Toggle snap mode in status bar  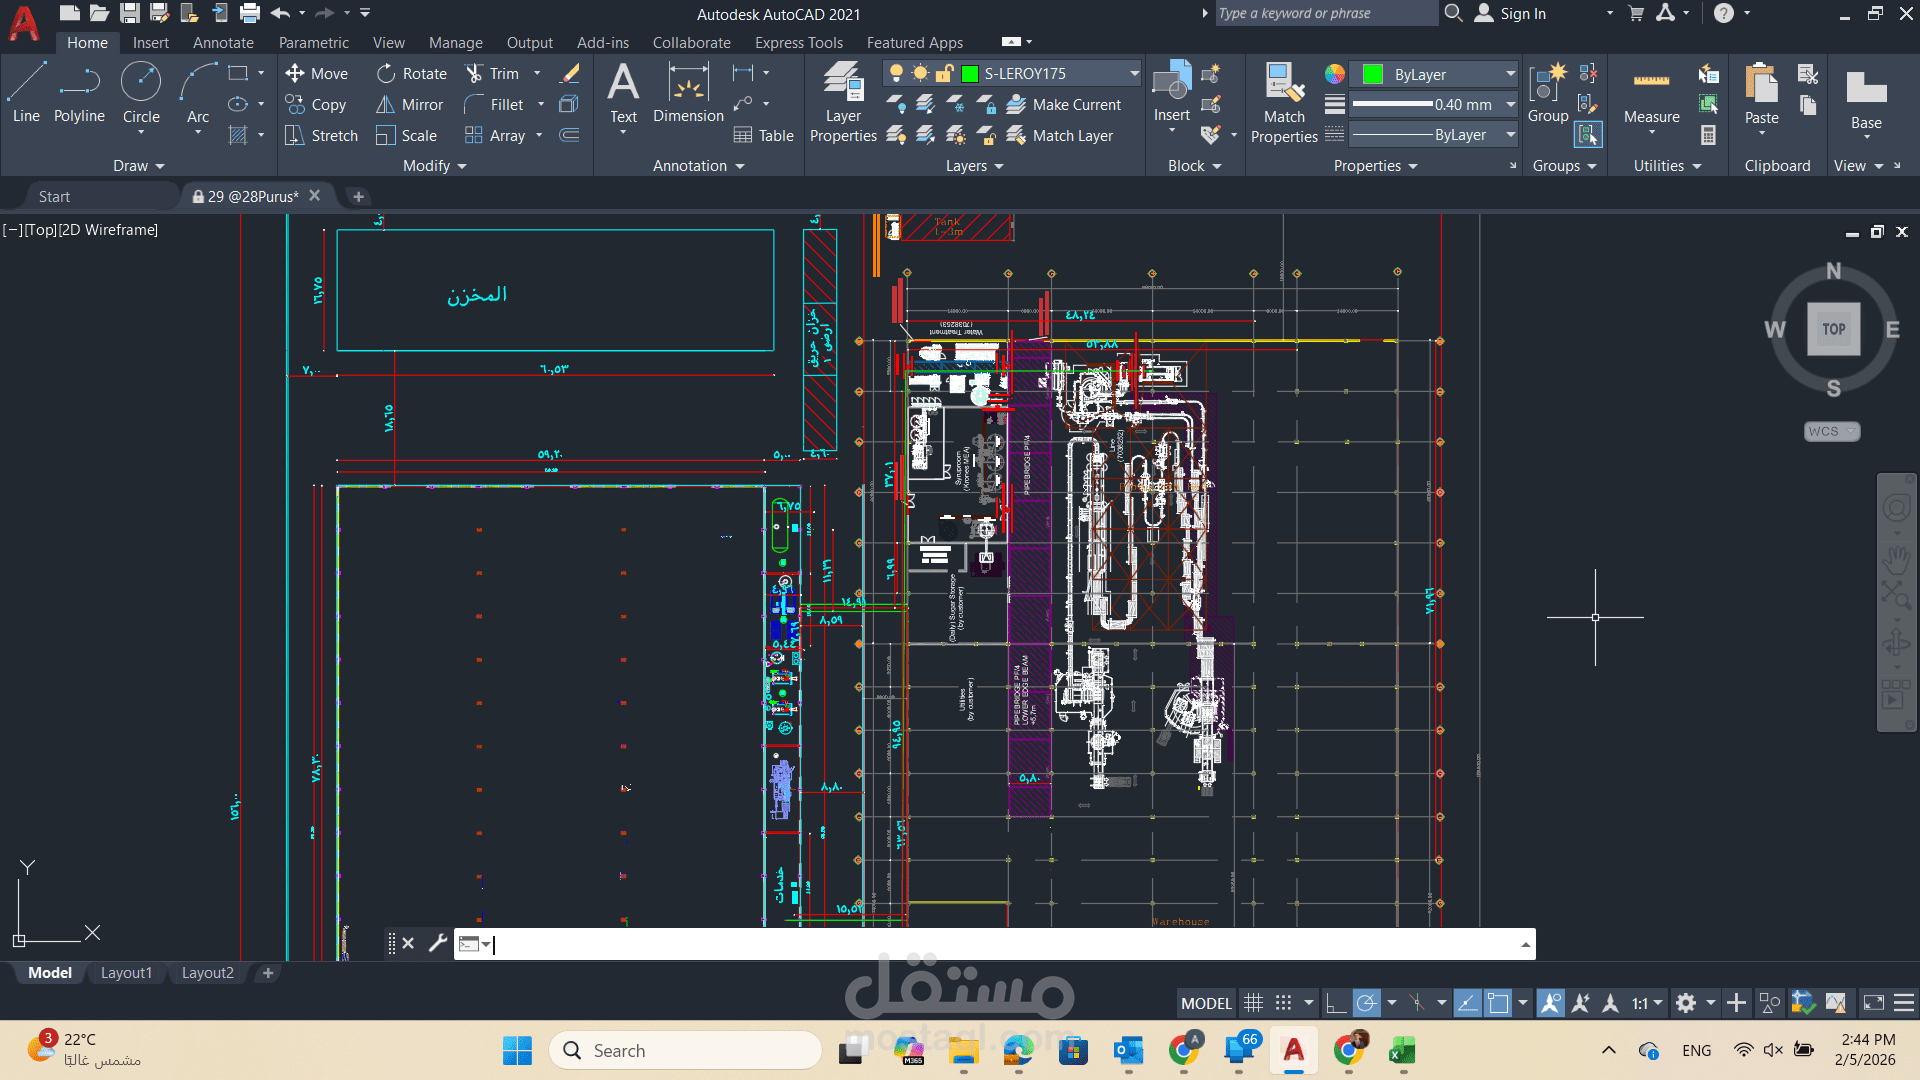coord(1283,1003)
